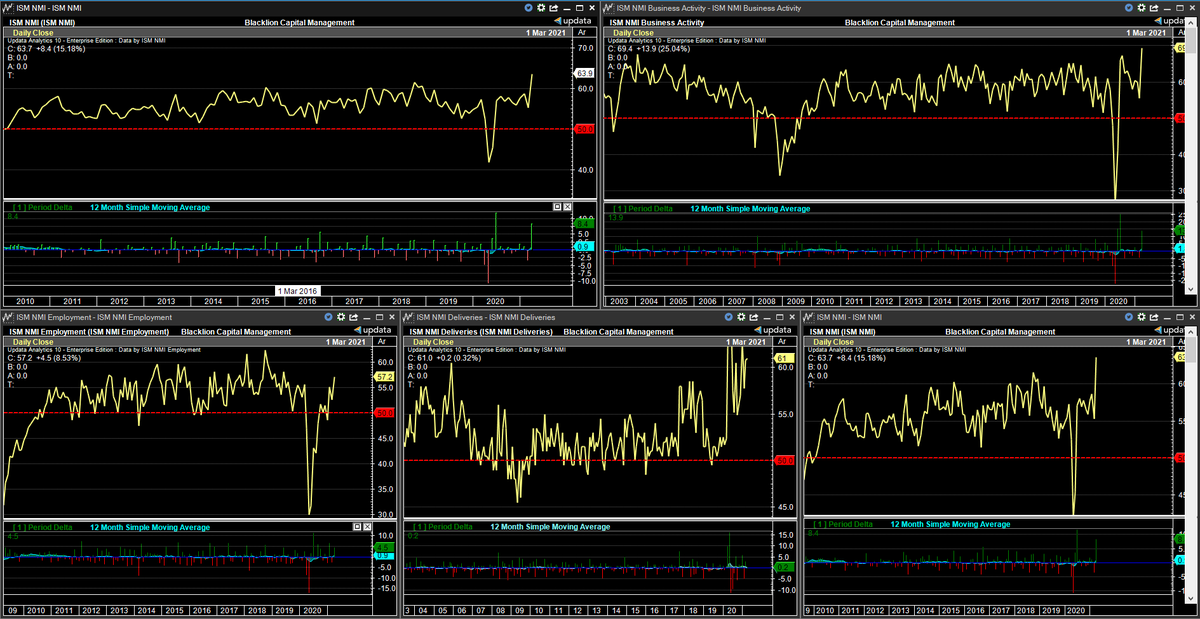1200x619 pixels.
Task: Maximize Period Delta pane in Employment window
Action: [357, 526]
